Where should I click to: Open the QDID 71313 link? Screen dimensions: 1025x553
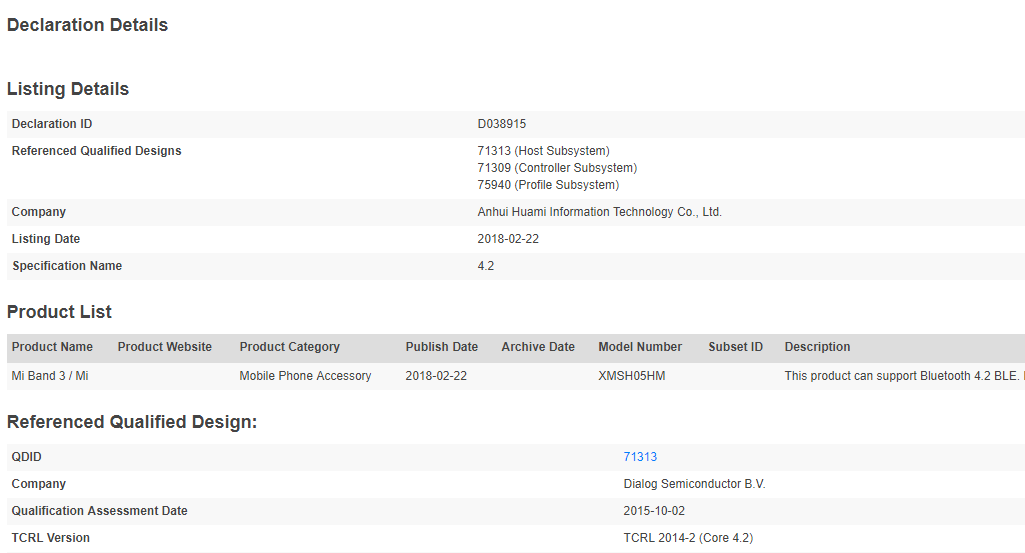(640, 457)
